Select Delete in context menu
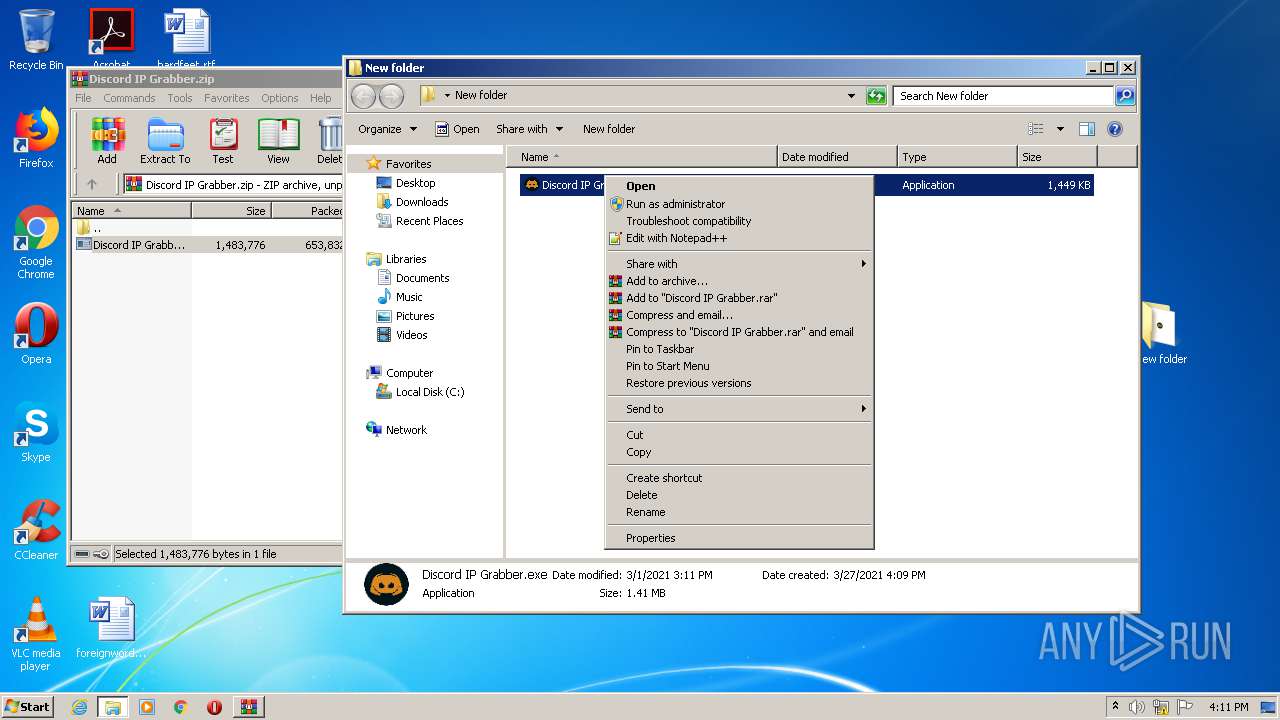 coord(739,495)
